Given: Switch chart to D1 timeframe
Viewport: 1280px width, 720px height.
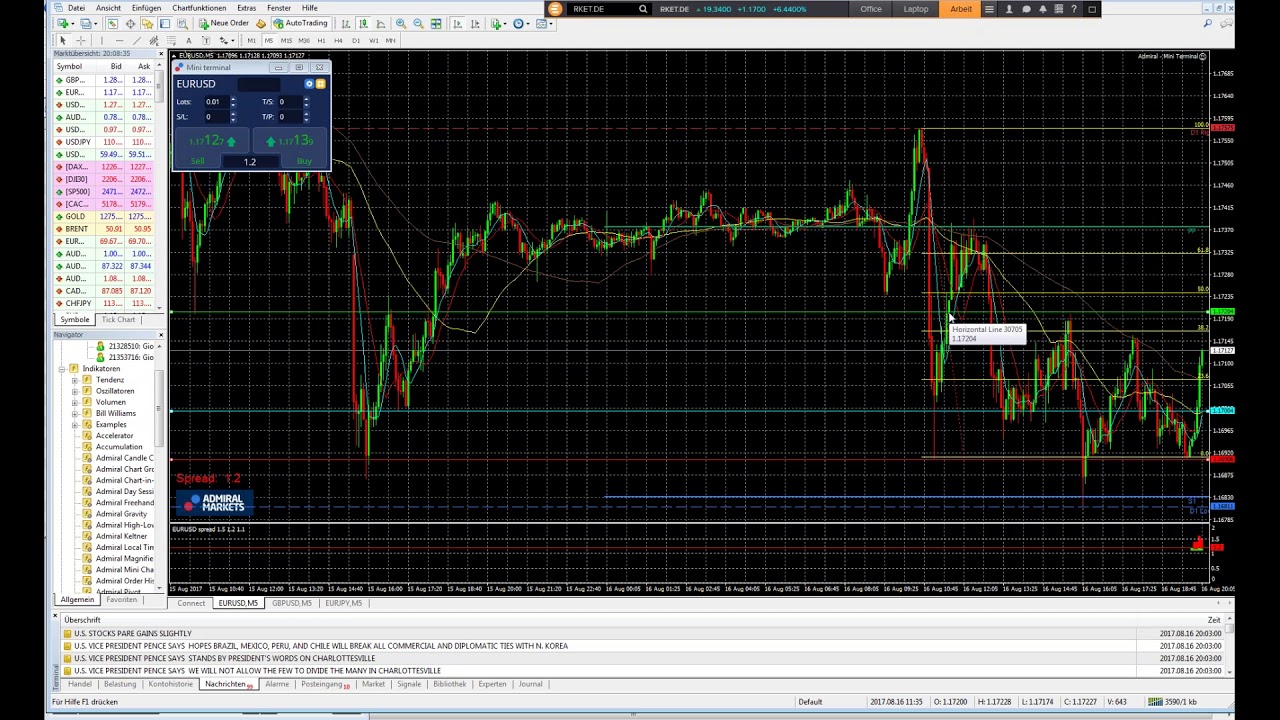Looking at the screenshot, I should 355,40.
